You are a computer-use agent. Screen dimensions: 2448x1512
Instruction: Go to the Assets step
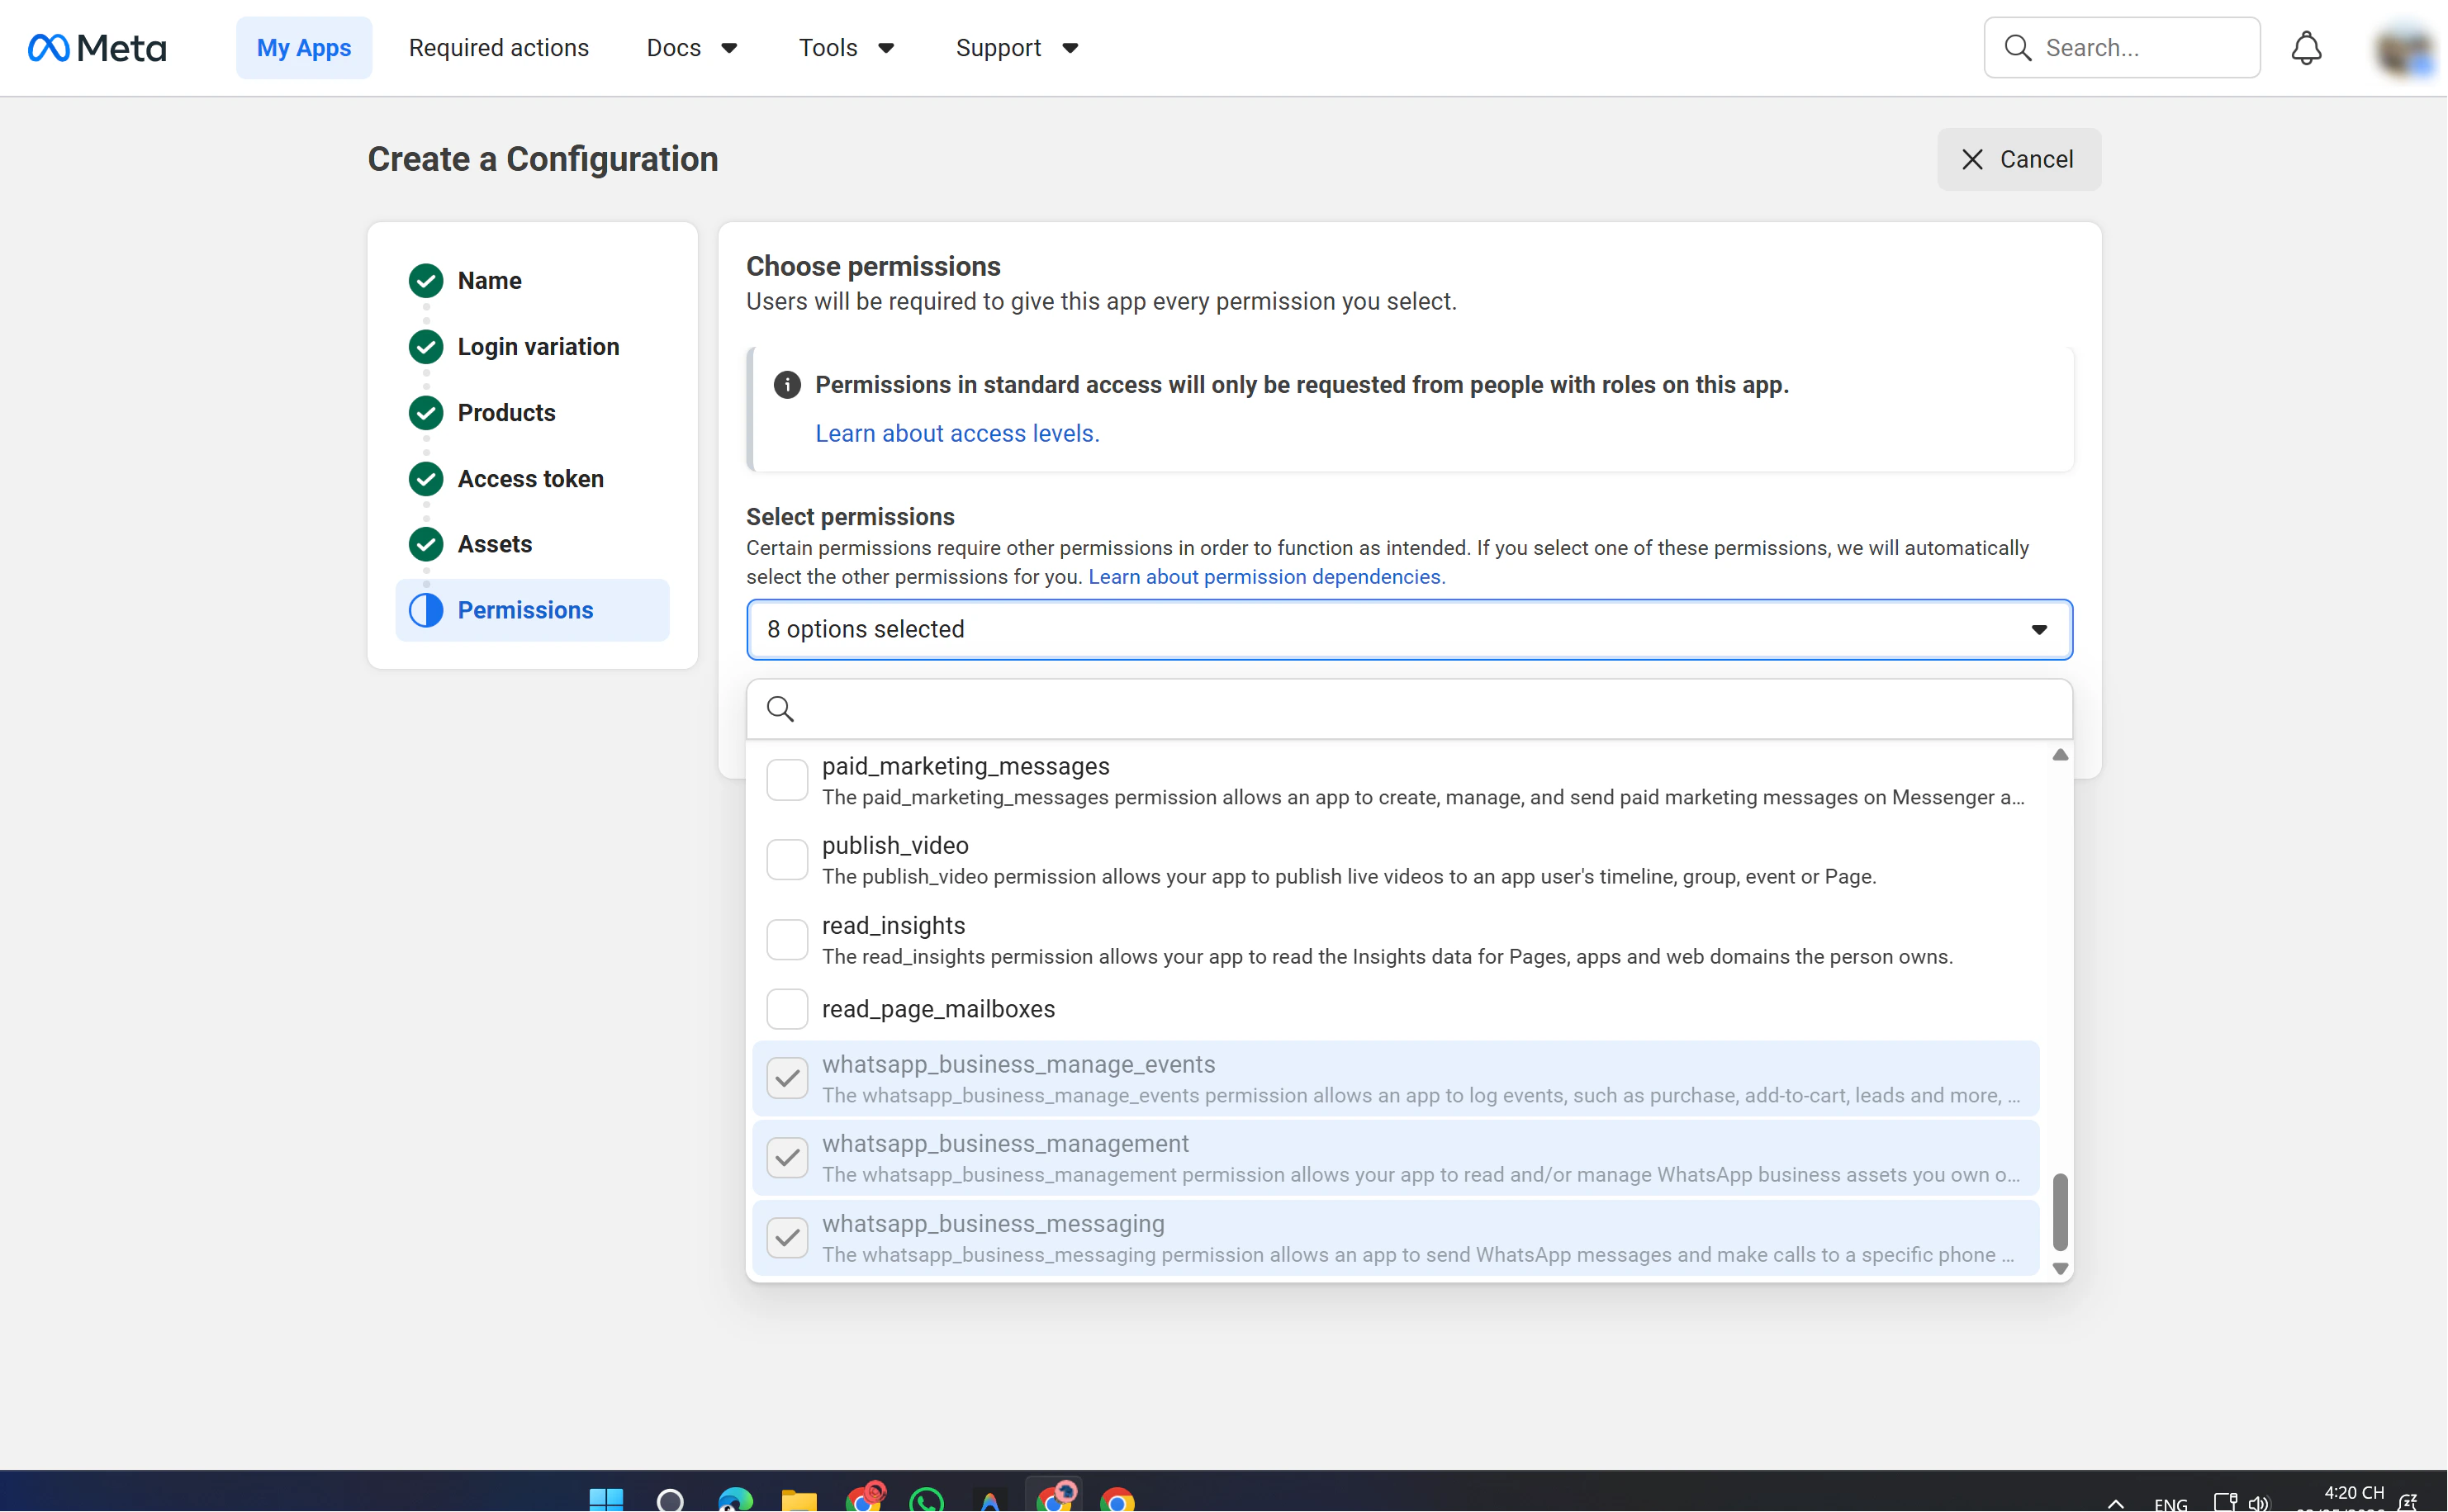point(494,544)
